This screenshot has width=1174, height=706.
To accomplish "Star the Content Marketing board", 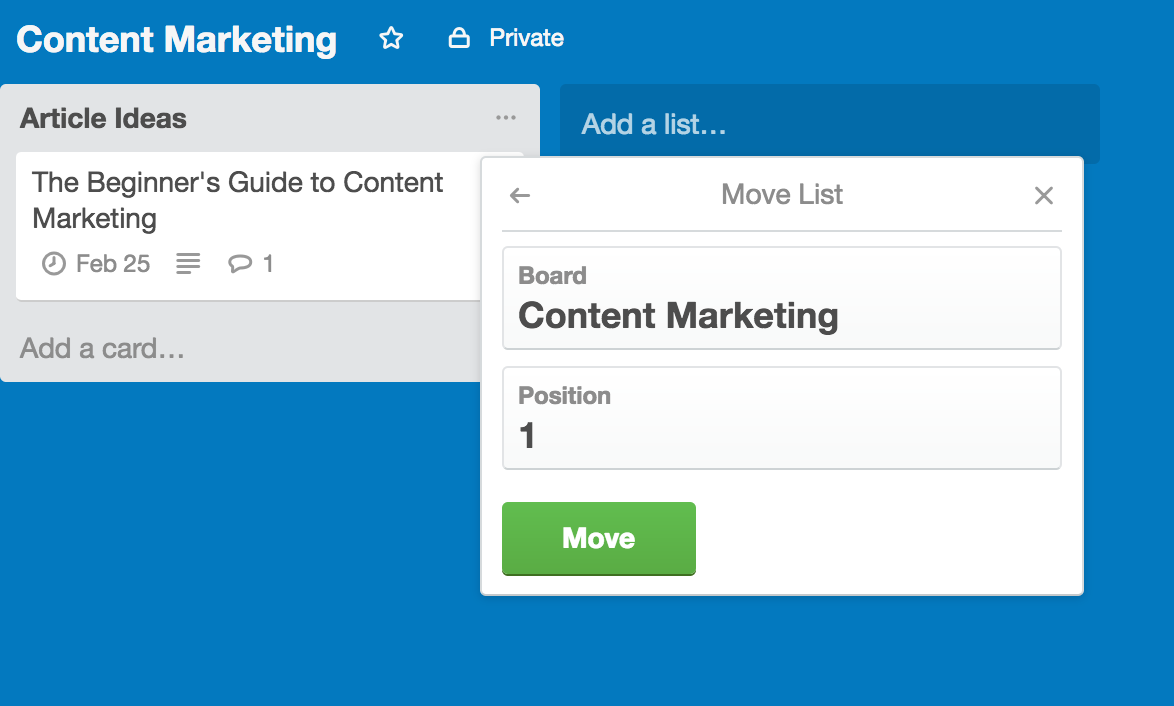I will (x=391, y=37).
